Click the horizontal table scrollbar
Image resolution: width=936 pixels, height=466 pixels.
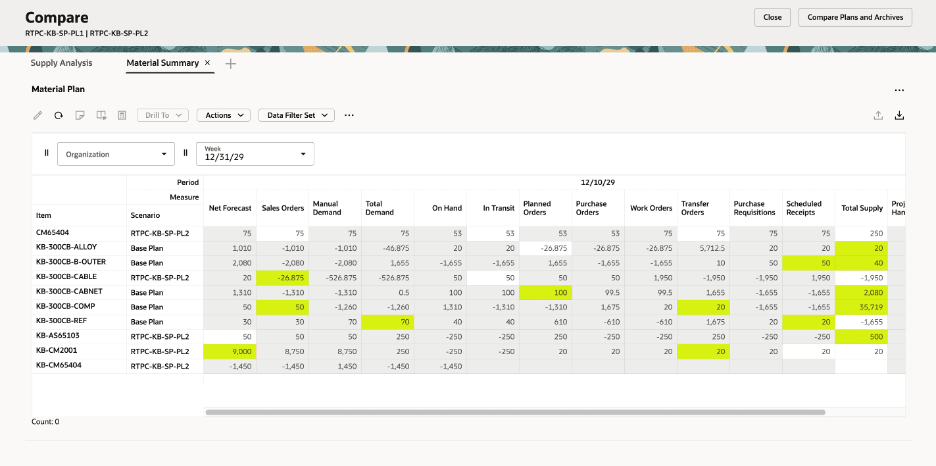point(515,412)
